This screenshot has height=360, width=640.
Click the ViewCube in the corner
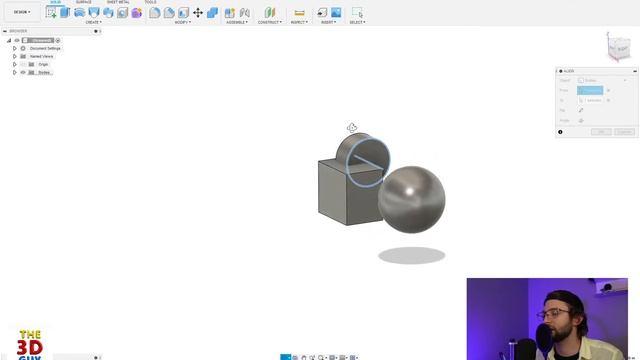619,48
